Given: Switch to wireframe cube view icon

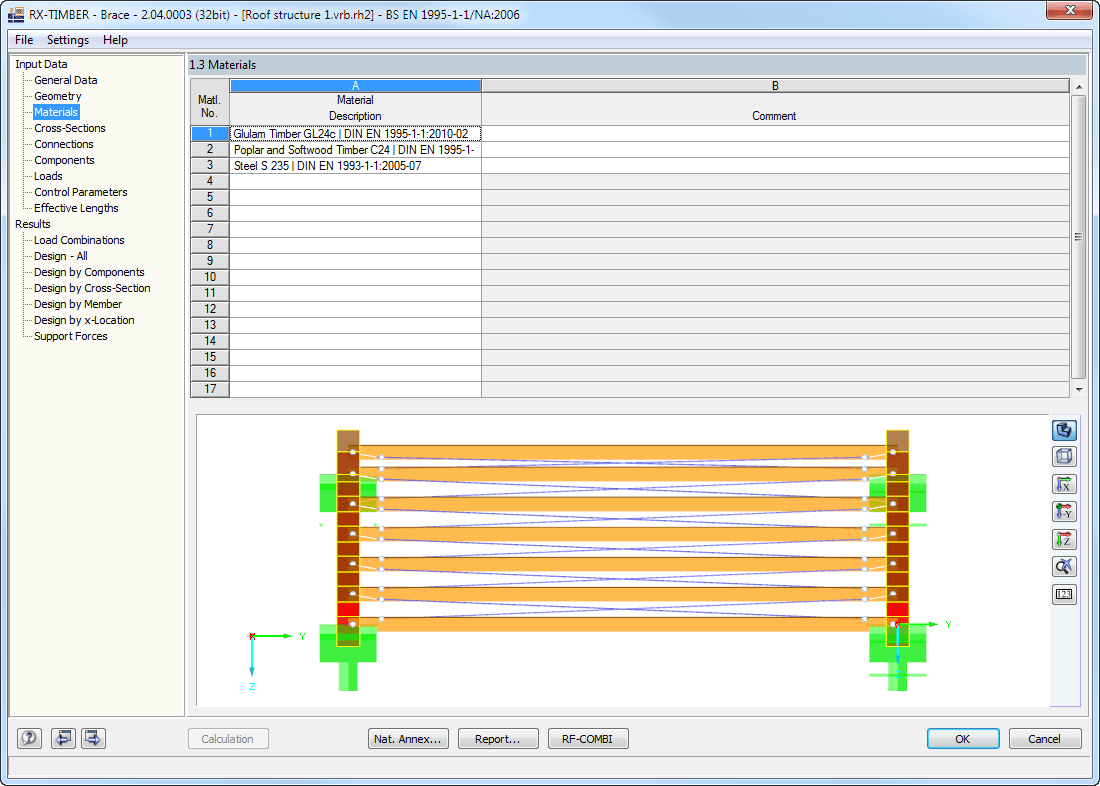Looking at the screenshot, I should pyautogui.click(x=1064, y=457).
